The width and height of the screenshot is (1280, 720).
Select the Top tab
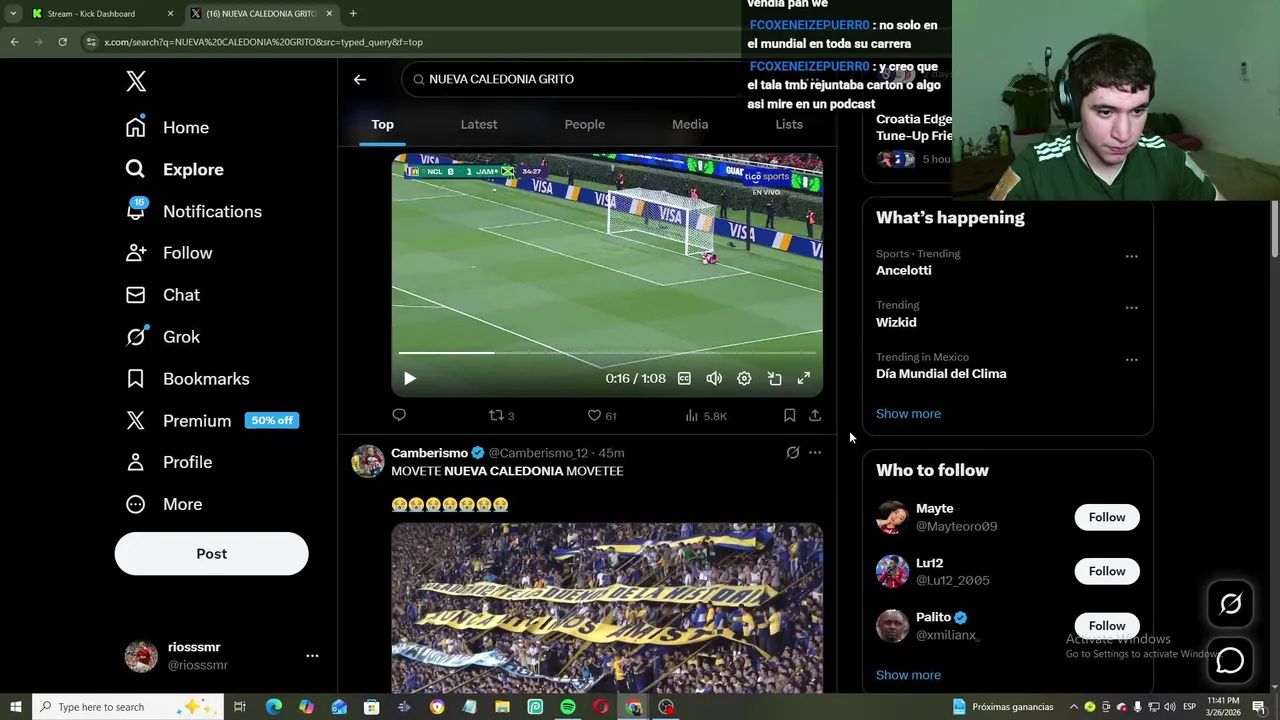(383, 124)
